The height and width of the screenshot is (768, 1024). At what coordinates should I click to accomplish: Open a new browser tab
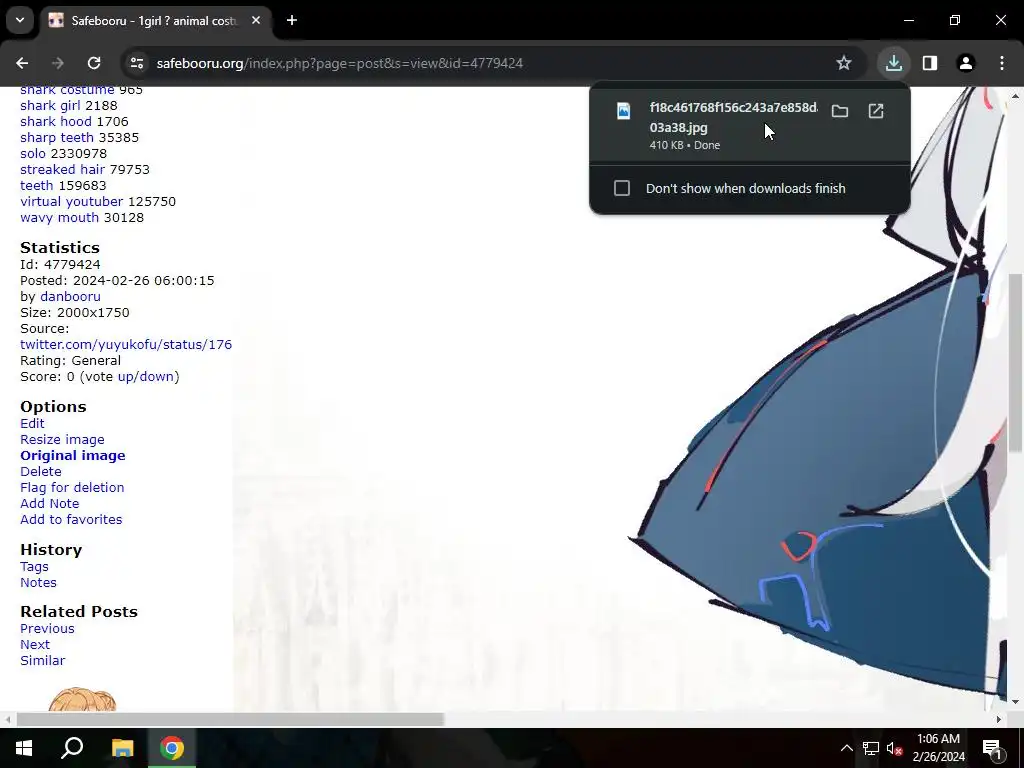[x=292, y=20]
